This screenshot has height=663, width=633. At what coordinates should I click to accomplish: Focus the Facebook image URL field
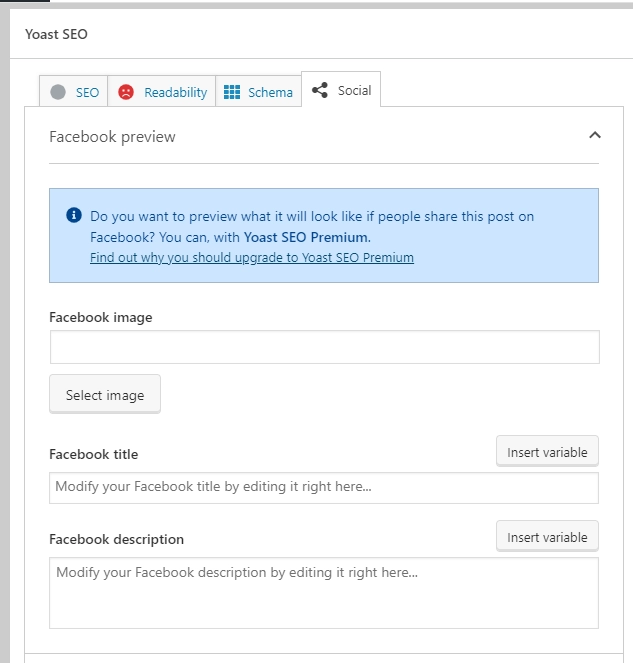[325, 347]
